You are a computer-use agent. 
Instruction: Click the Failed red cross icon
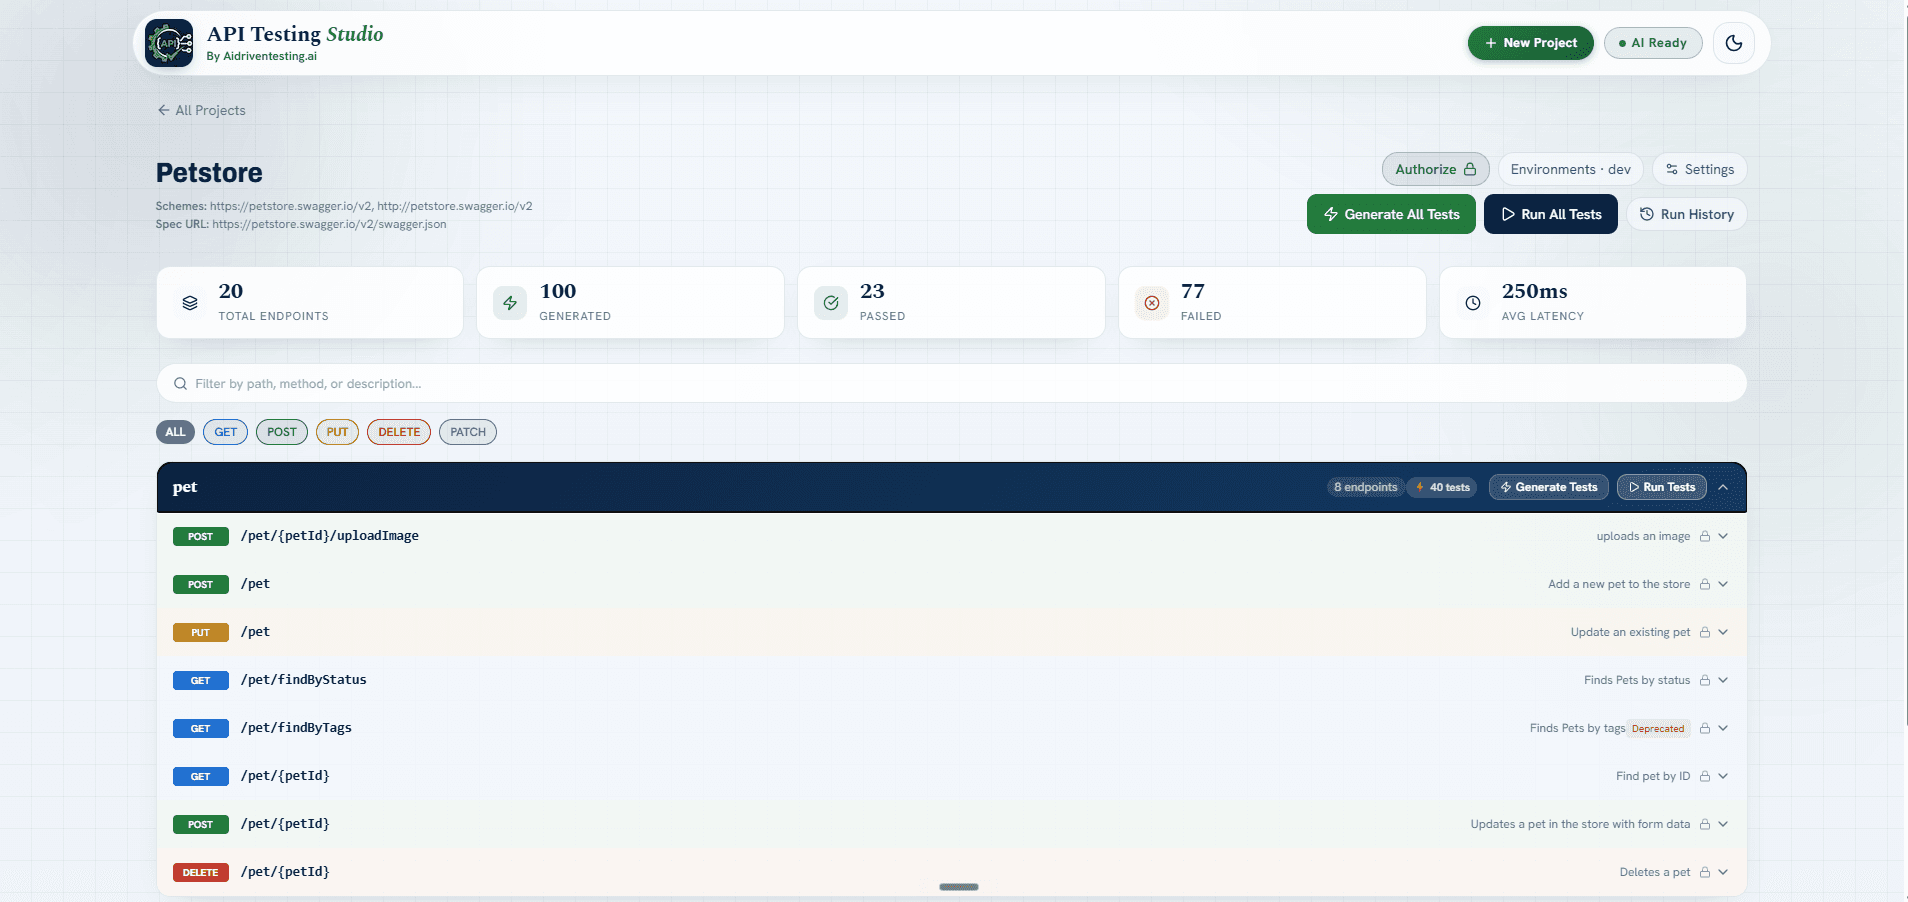pos(1152,303)
